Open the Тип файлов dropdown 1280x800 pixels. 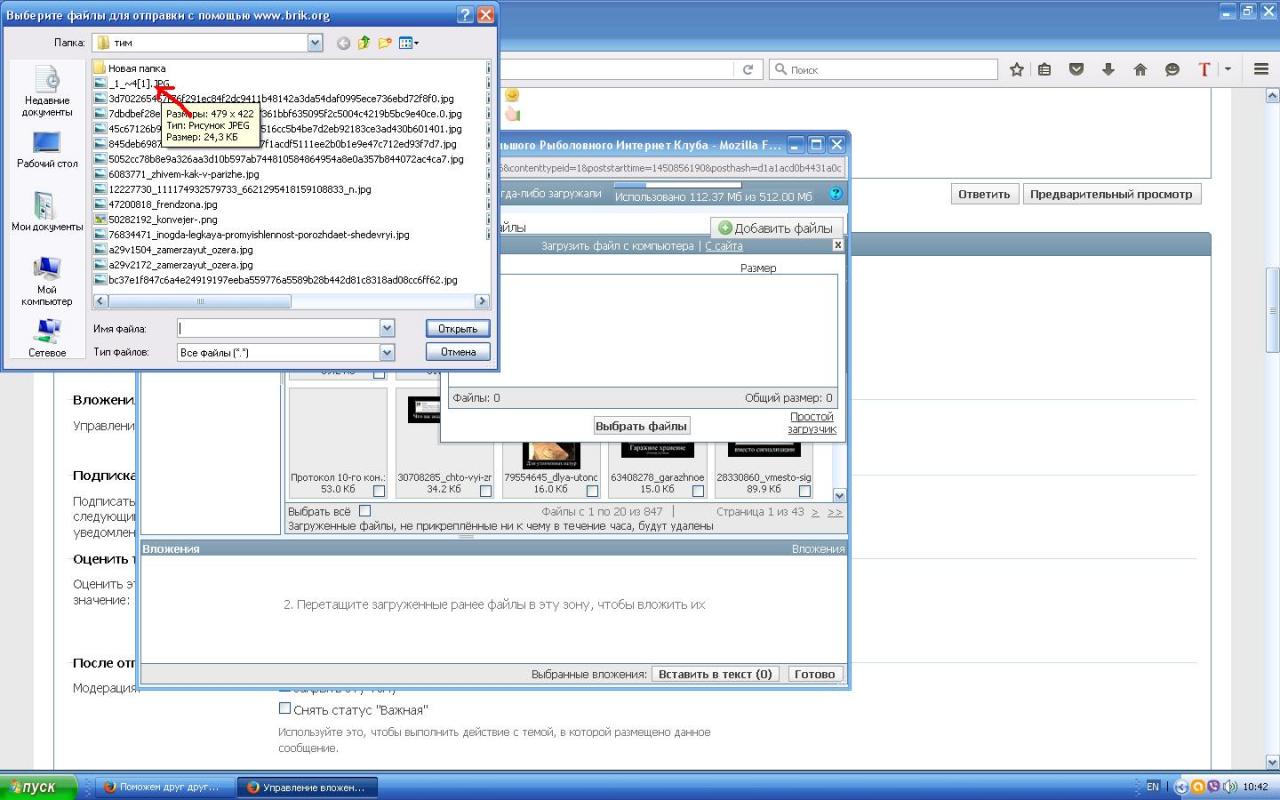click(x=387, y=352)
